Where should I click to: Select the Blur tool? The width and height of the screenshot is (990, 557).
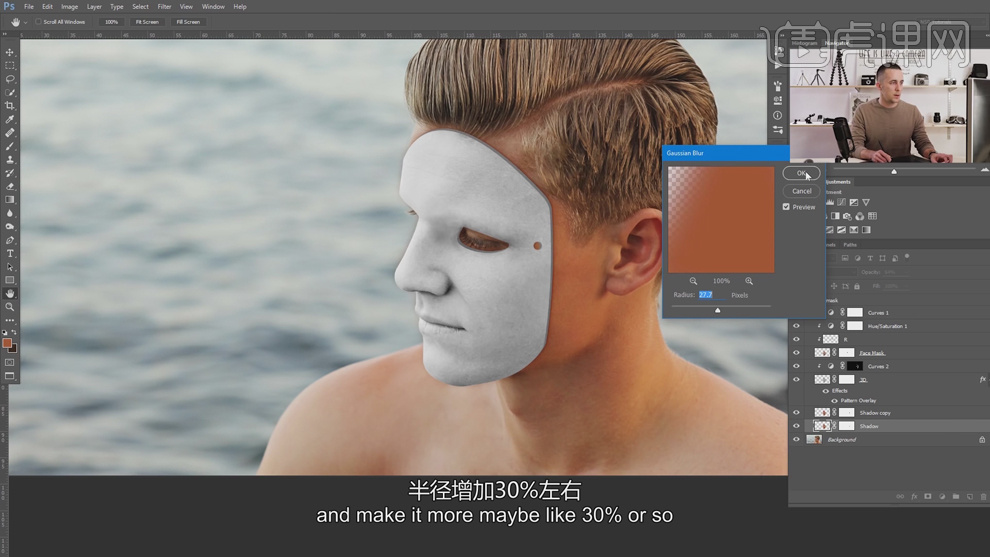pos(9,213)
